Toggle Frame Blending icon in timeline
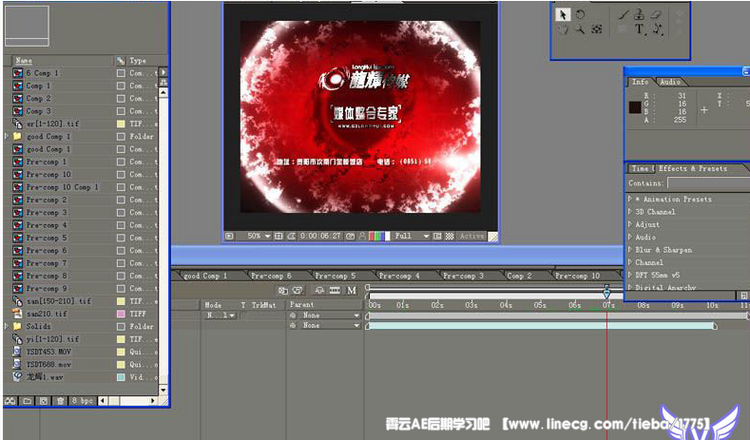The width and height of the screenshot is (750, 440). (335, 290)
